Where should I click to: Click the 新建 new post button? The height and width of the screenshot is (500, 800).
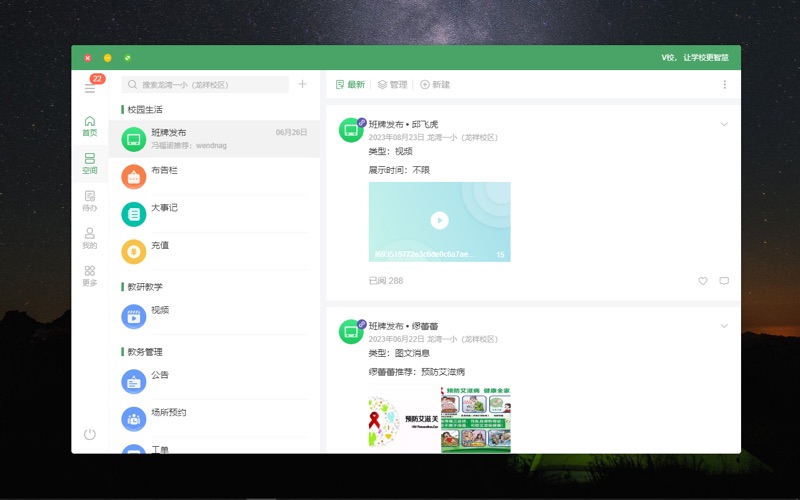tap(435, 85)
